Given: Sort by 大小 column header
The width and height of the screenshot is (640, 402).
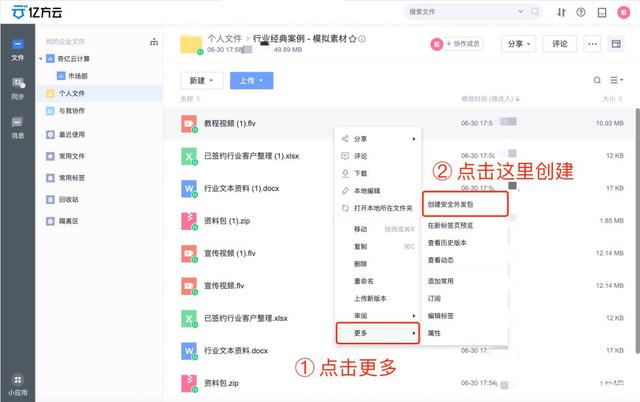Looking at the screenshot, I should 613,99.
